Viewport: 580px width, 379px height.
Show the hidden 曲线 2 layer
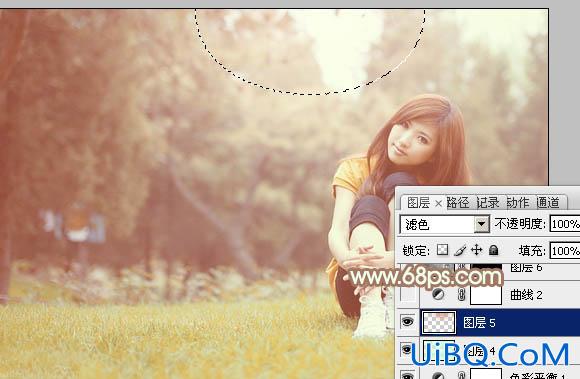point(408,295)
